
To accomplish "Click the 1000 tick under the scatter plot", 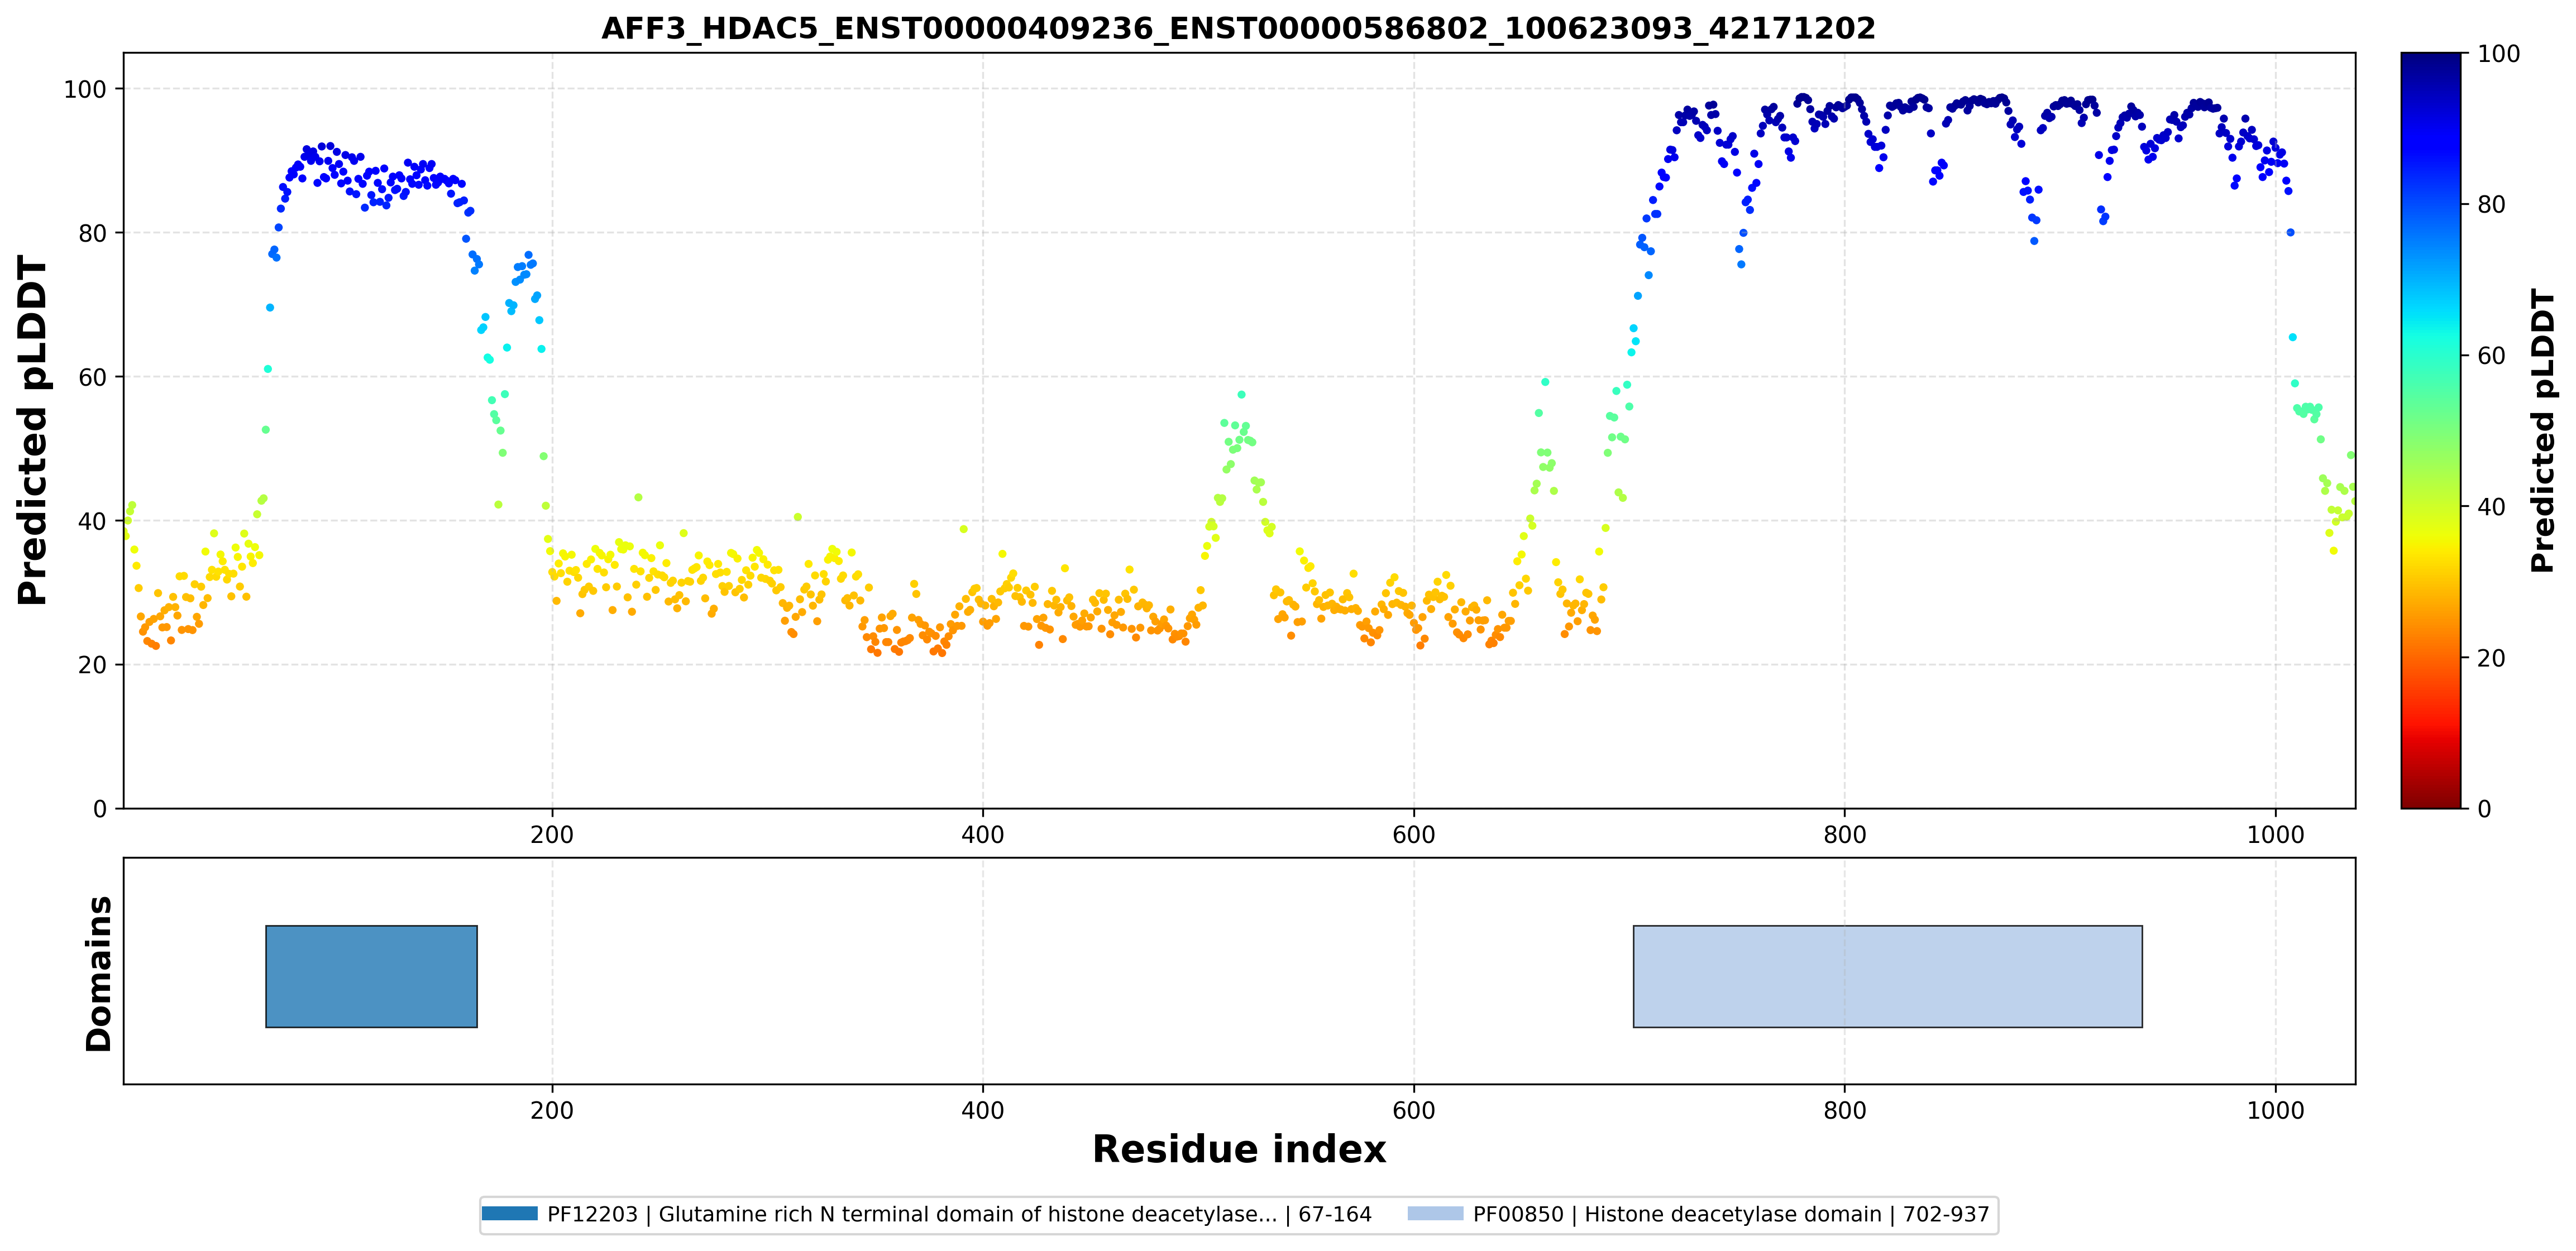I will [2276, 835].
